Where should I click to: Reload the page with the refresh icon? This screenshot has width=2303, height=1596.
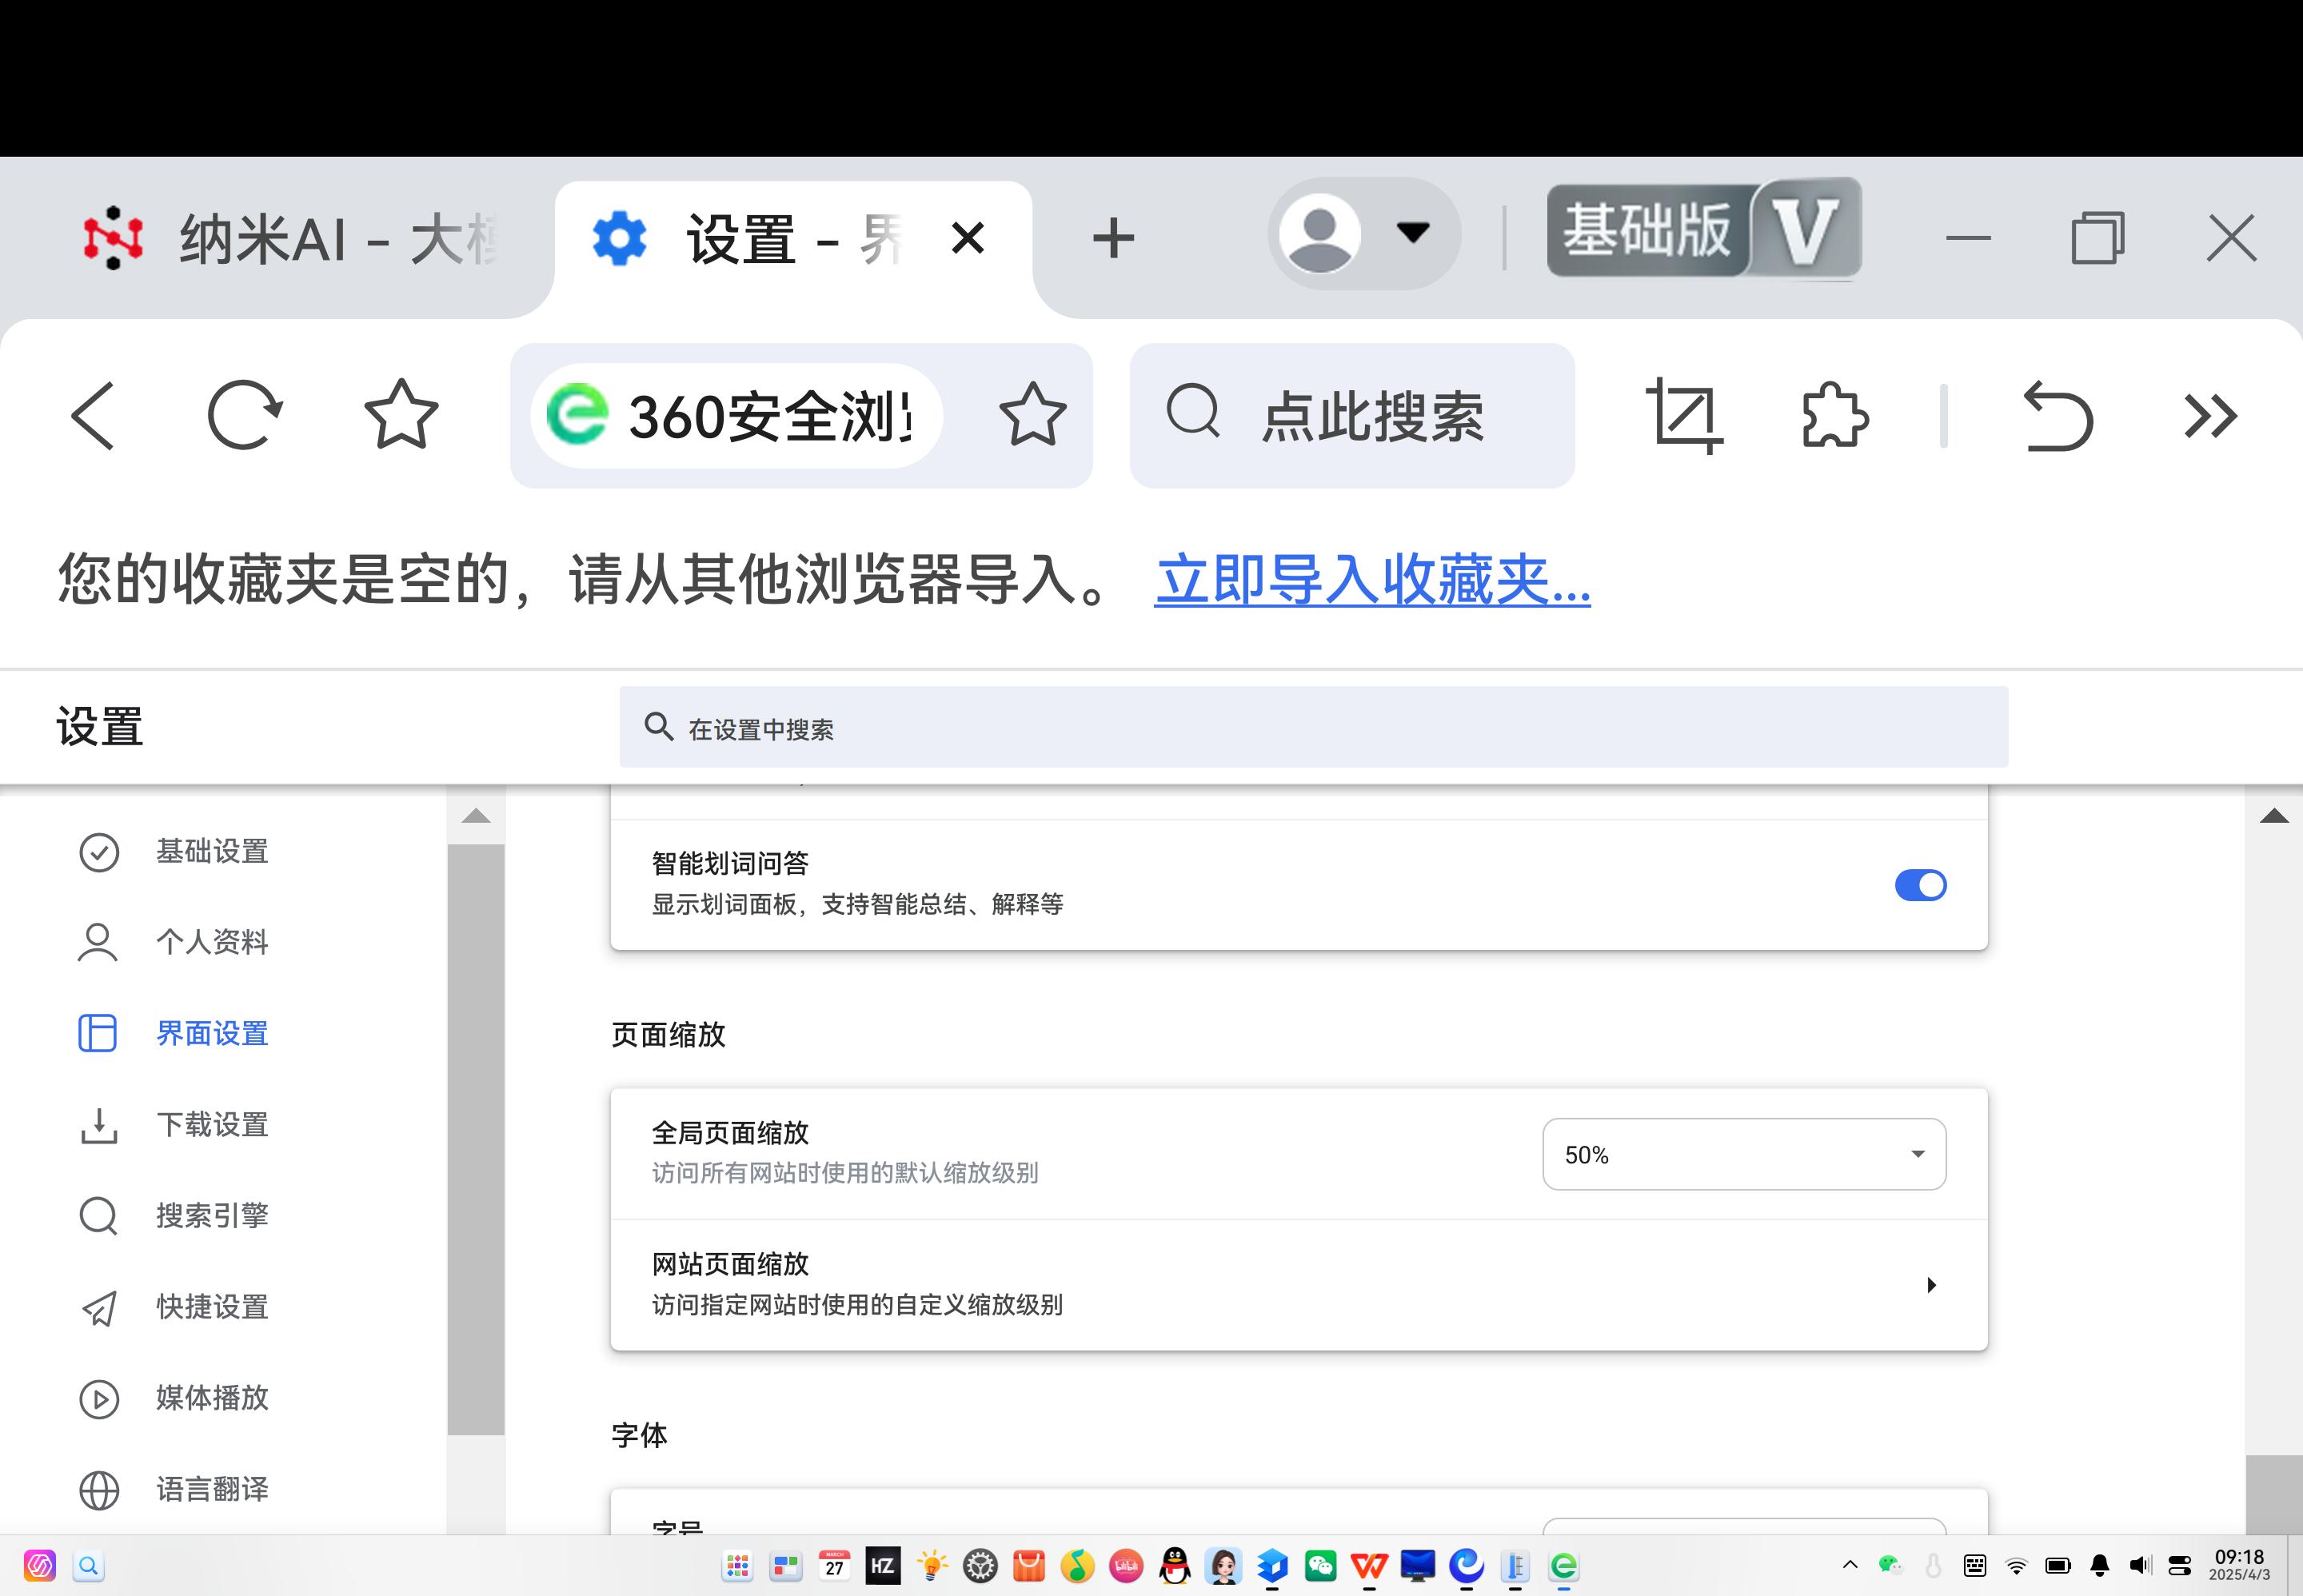(x=244, y=415)
